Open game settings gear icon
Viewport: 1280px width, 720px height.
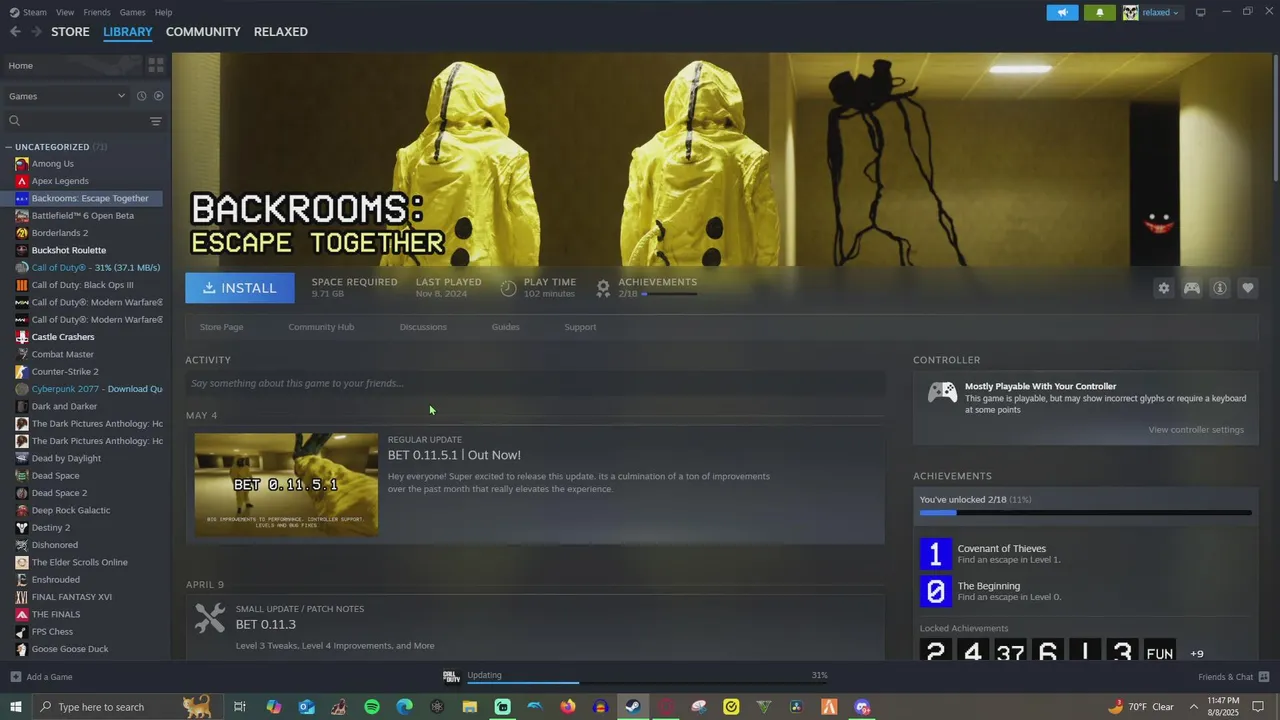1164,288
